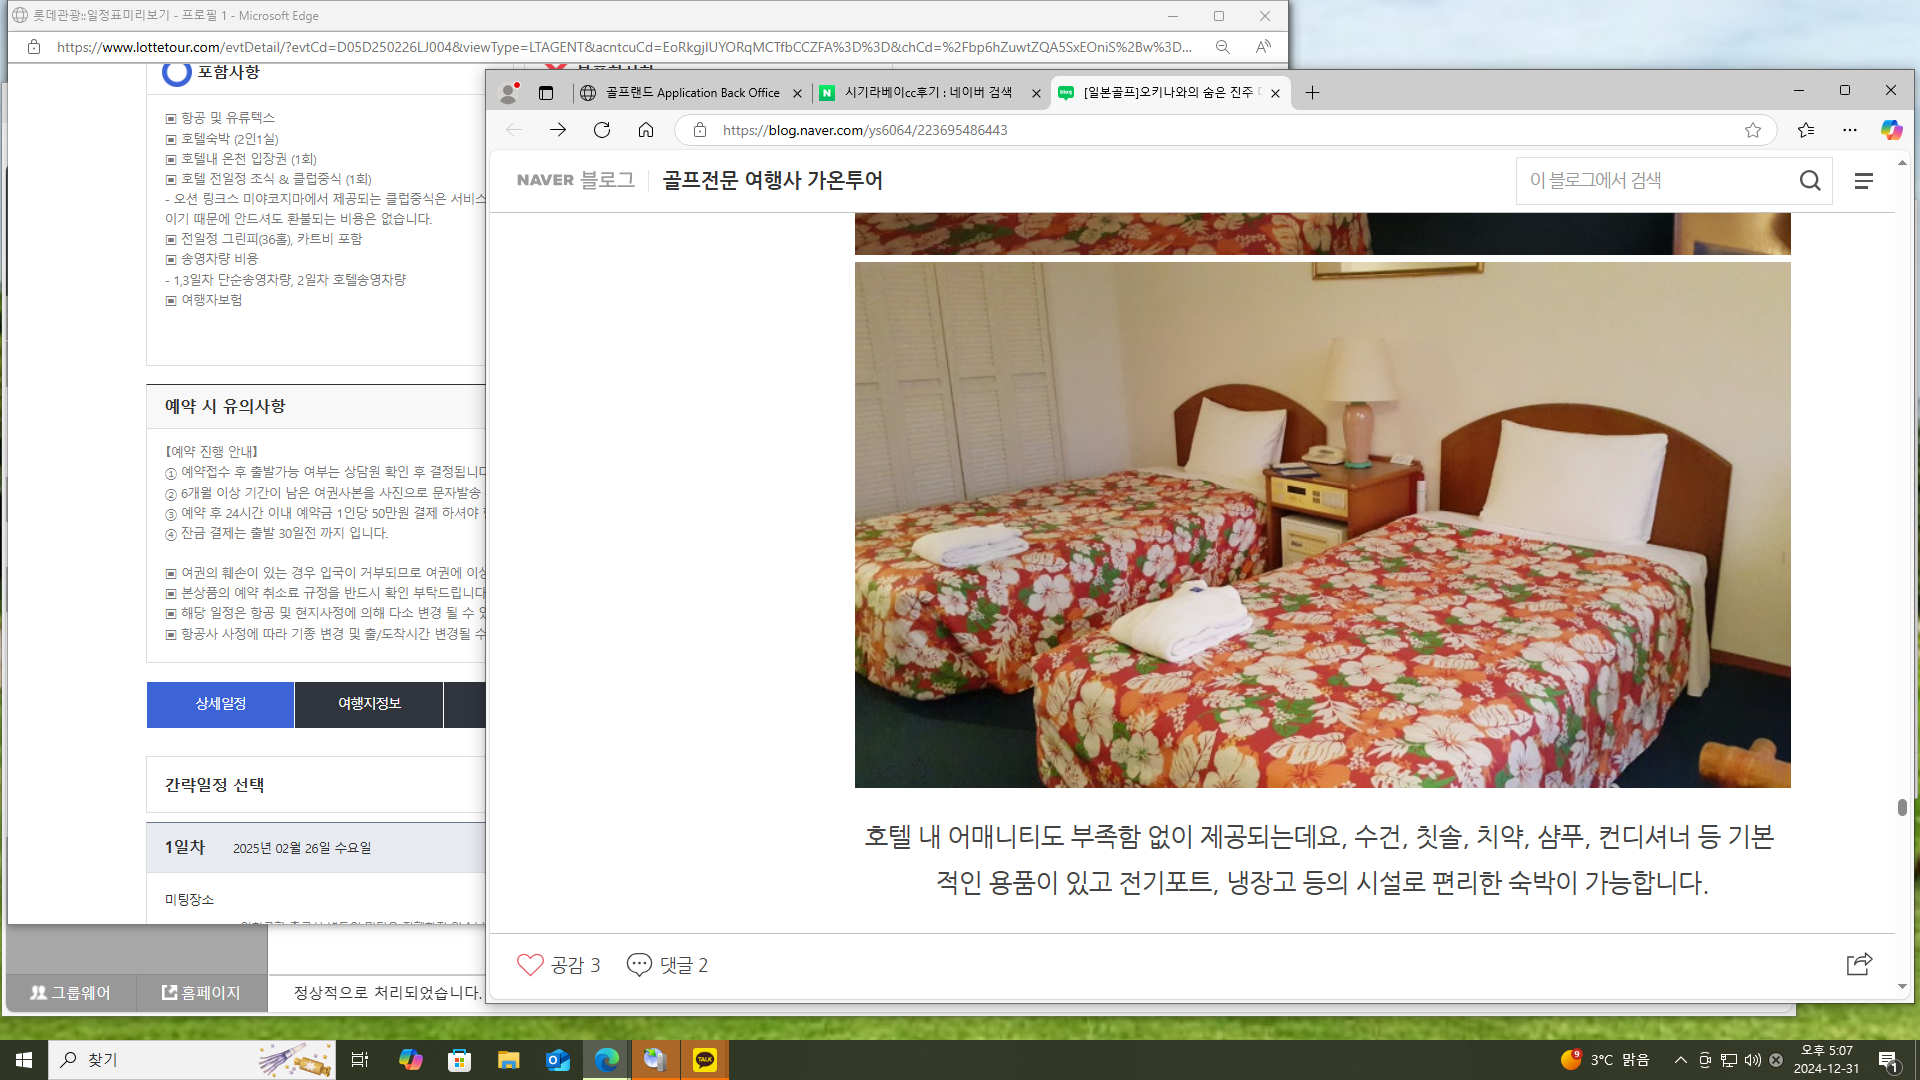
Task: Click the back arrow in the blog browser
Action: (514, 130)
